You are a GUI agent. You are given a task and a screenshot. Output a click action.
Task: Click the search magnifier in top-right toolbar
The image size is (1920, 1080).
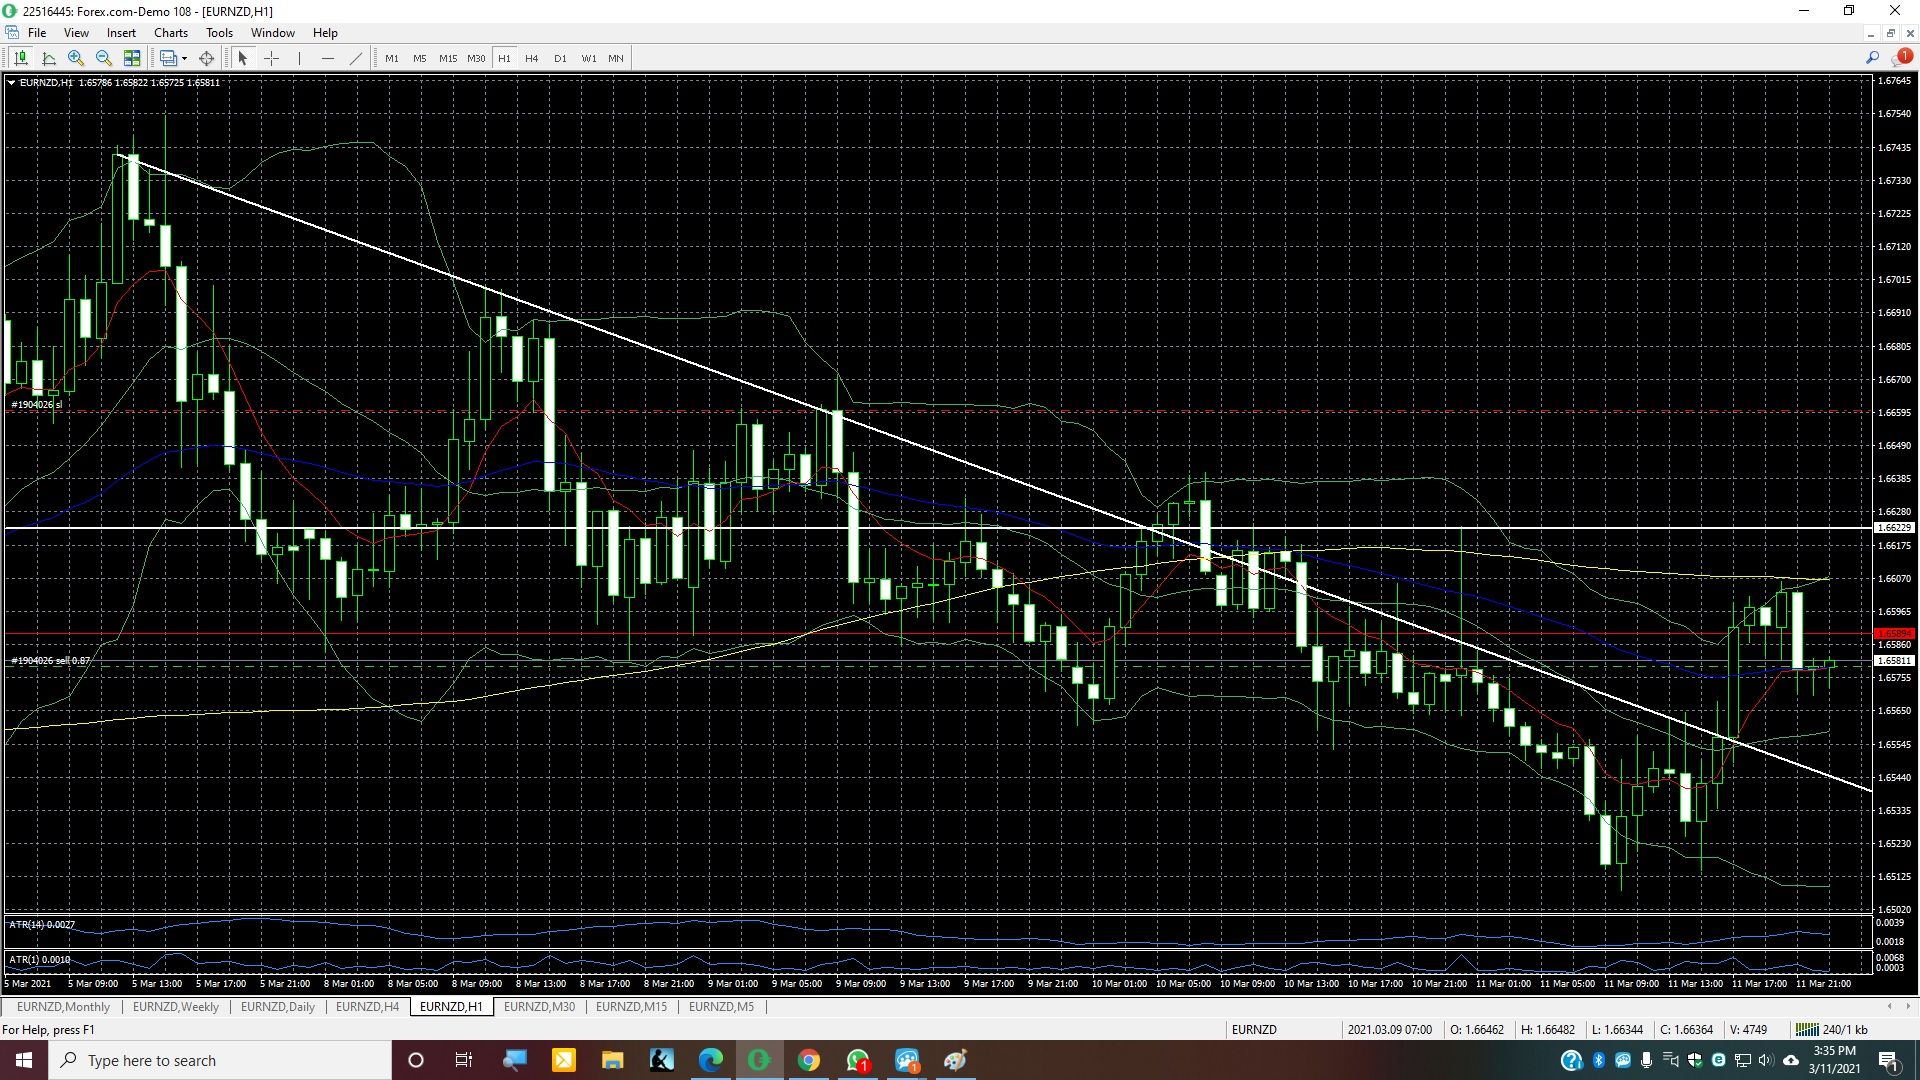coord(1872,58)
